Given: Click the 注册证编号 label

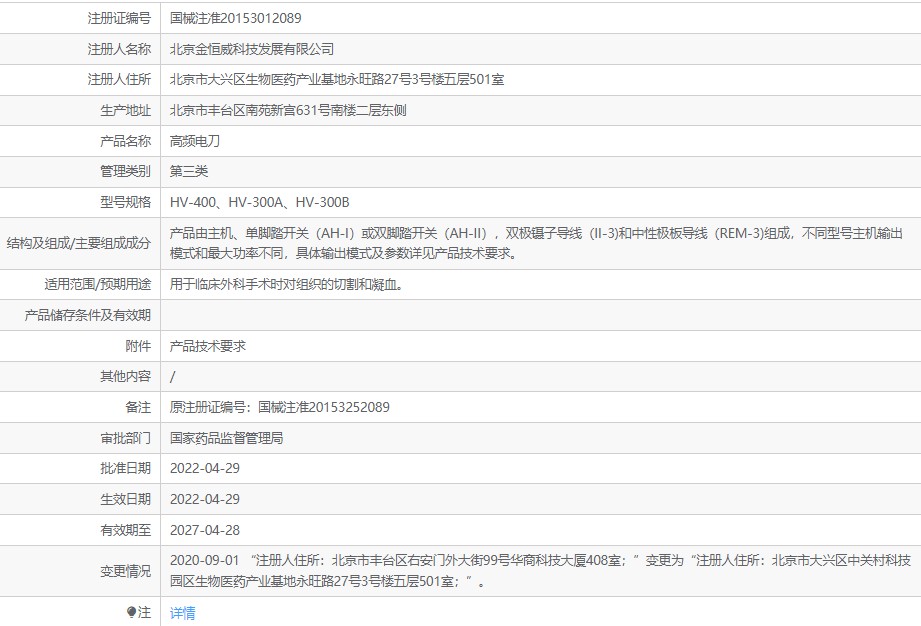Looking at the screenshot, I should (x=119, y=18).
